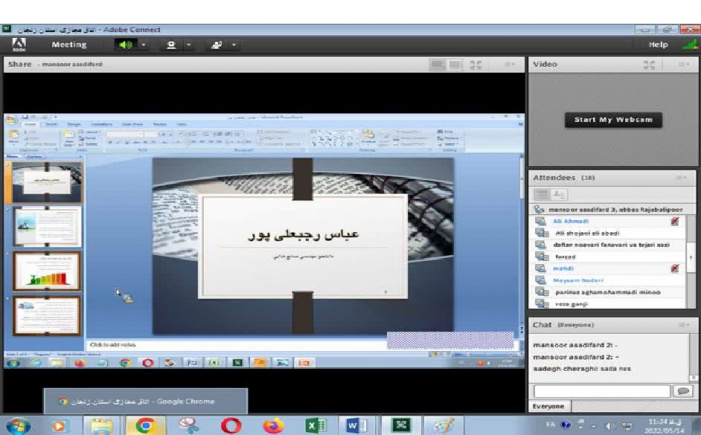This screenshot has width=701, height=435.
Task: Toggle the webcam icon in top bar
Action: (171, 45)
